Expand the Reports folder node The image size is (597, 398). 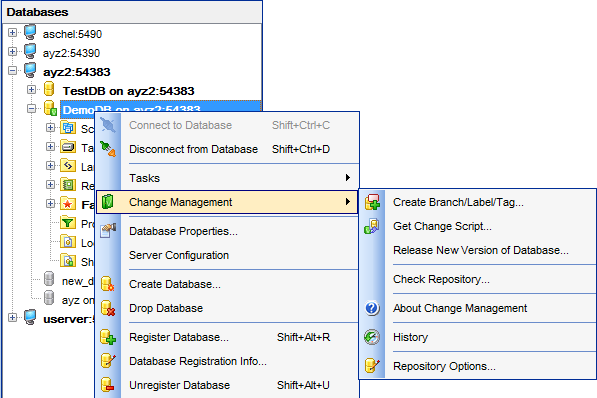(50, 185)
